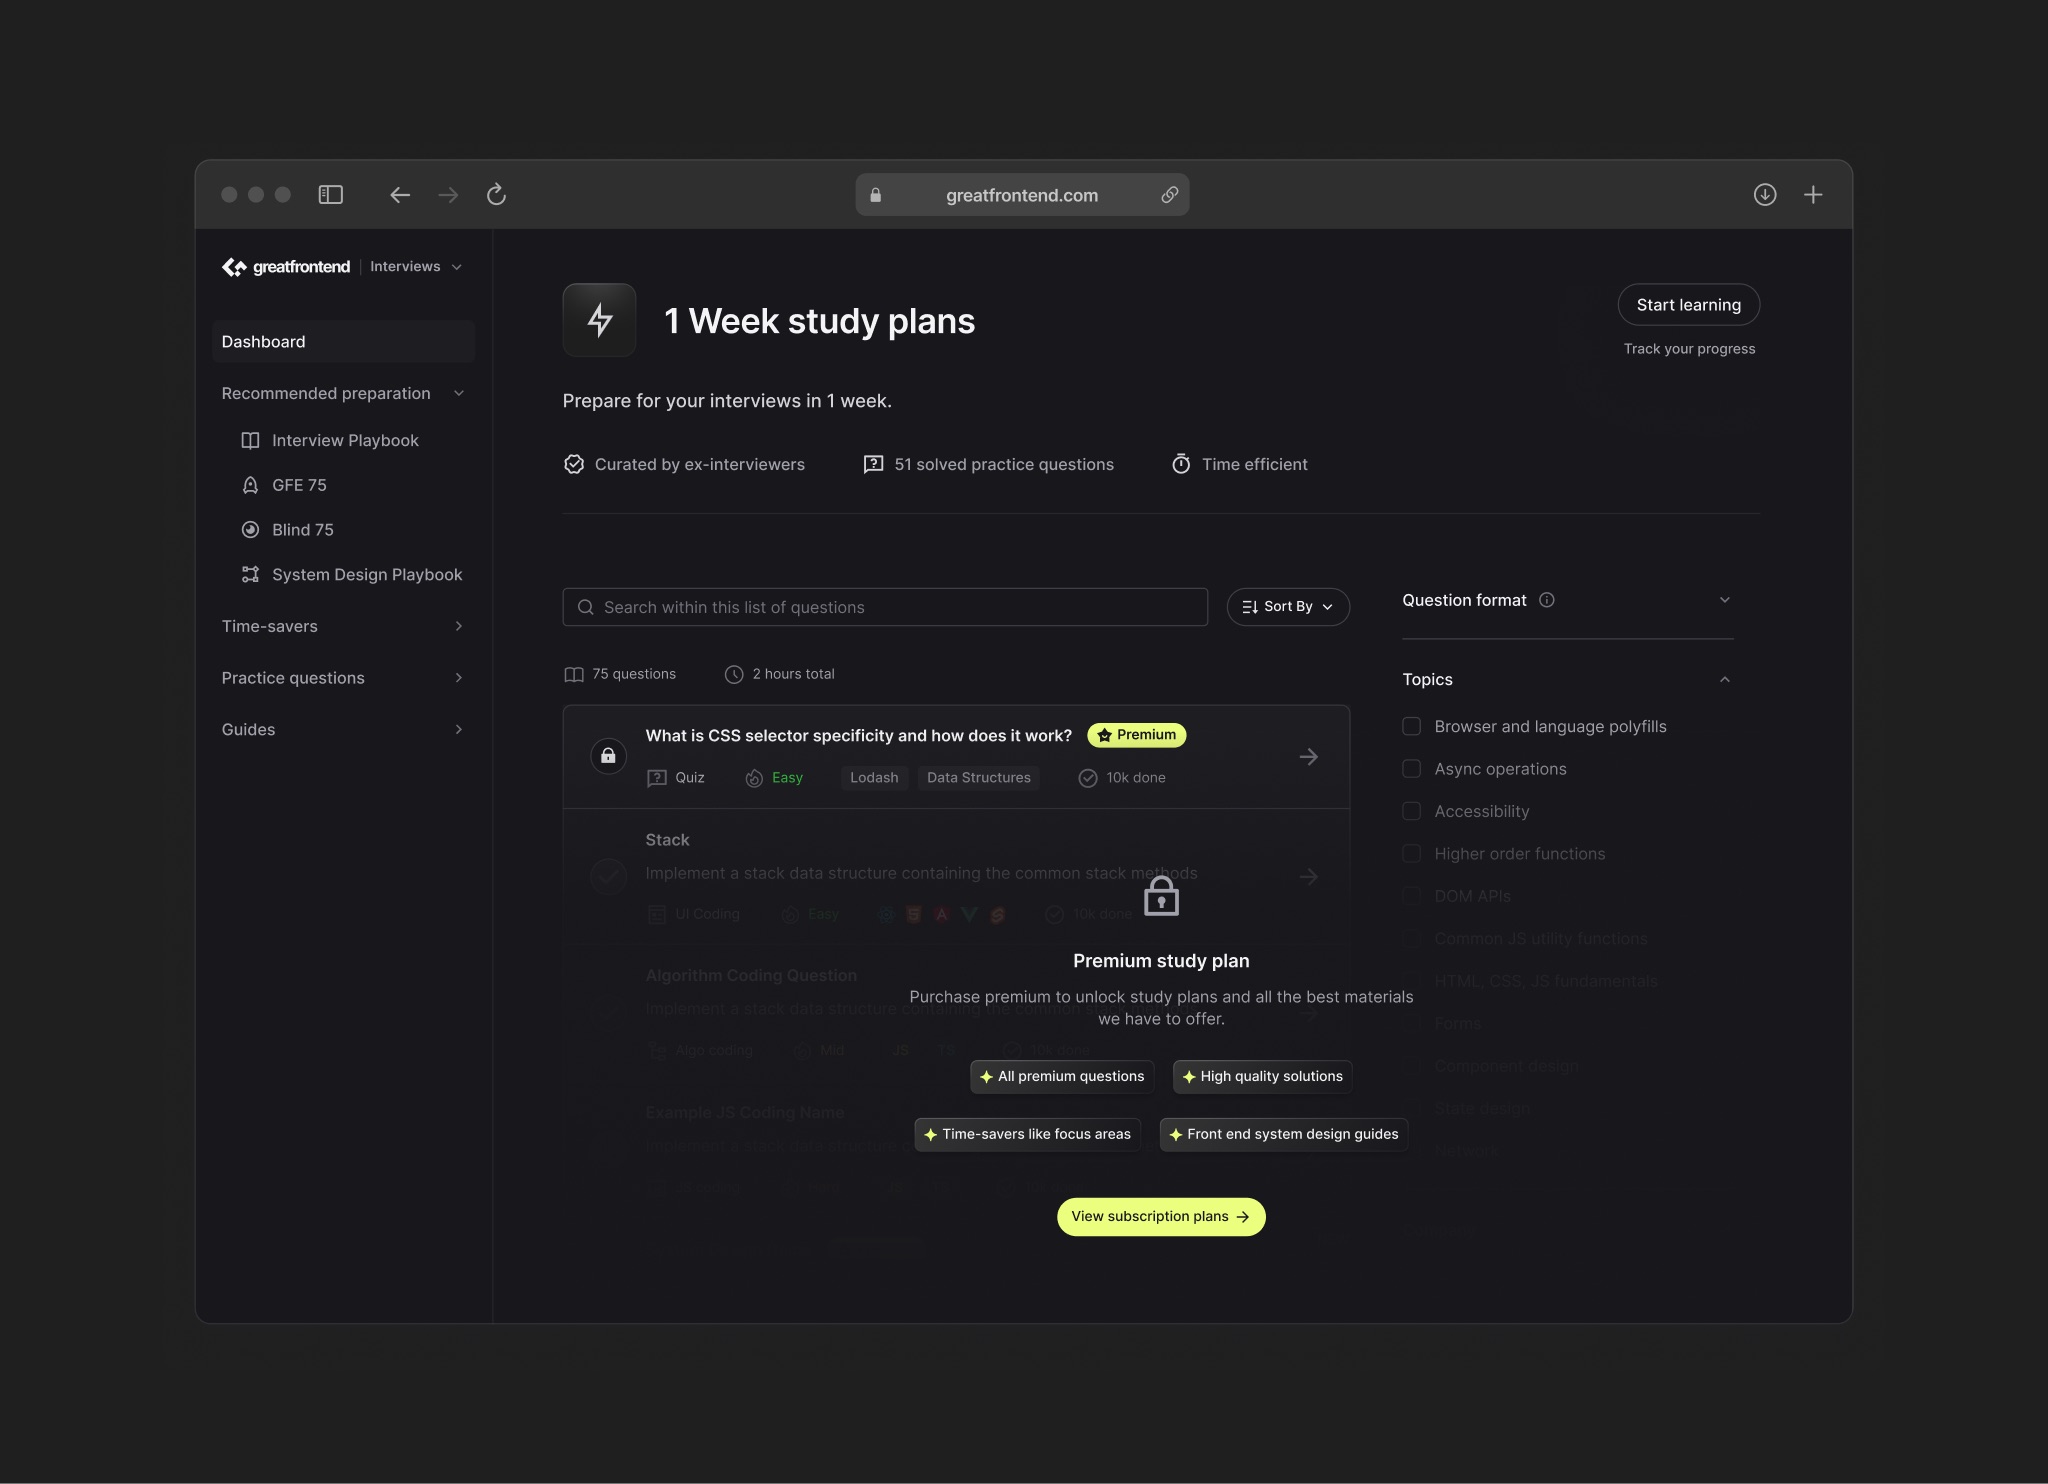Check the DOM APIs topic
Screen dimensions: 2048x1484
(x=1412, y=896)
